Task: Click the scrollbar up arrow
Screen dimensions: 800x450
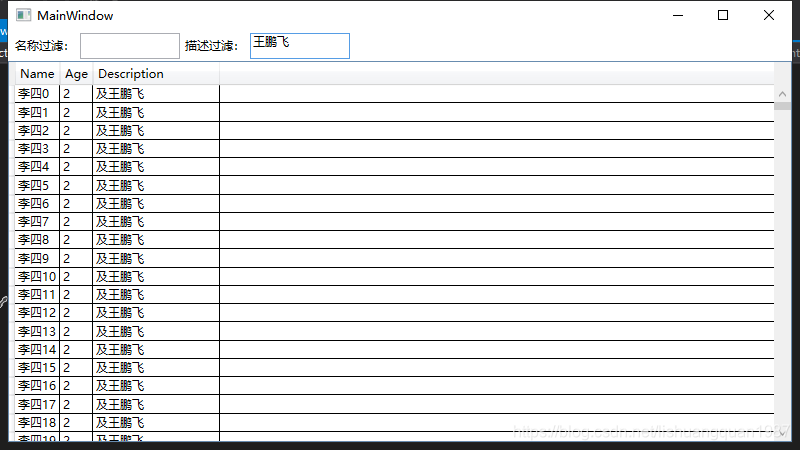Action: pos(780,93)
